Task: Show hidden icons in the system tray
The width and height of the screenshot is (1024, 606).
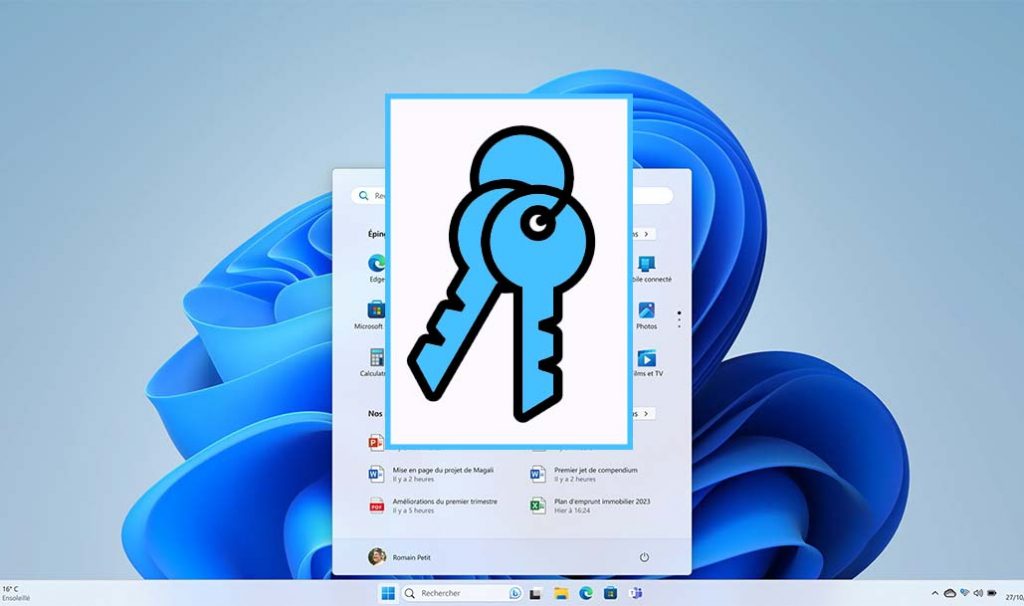Action: tap(937, 592)
